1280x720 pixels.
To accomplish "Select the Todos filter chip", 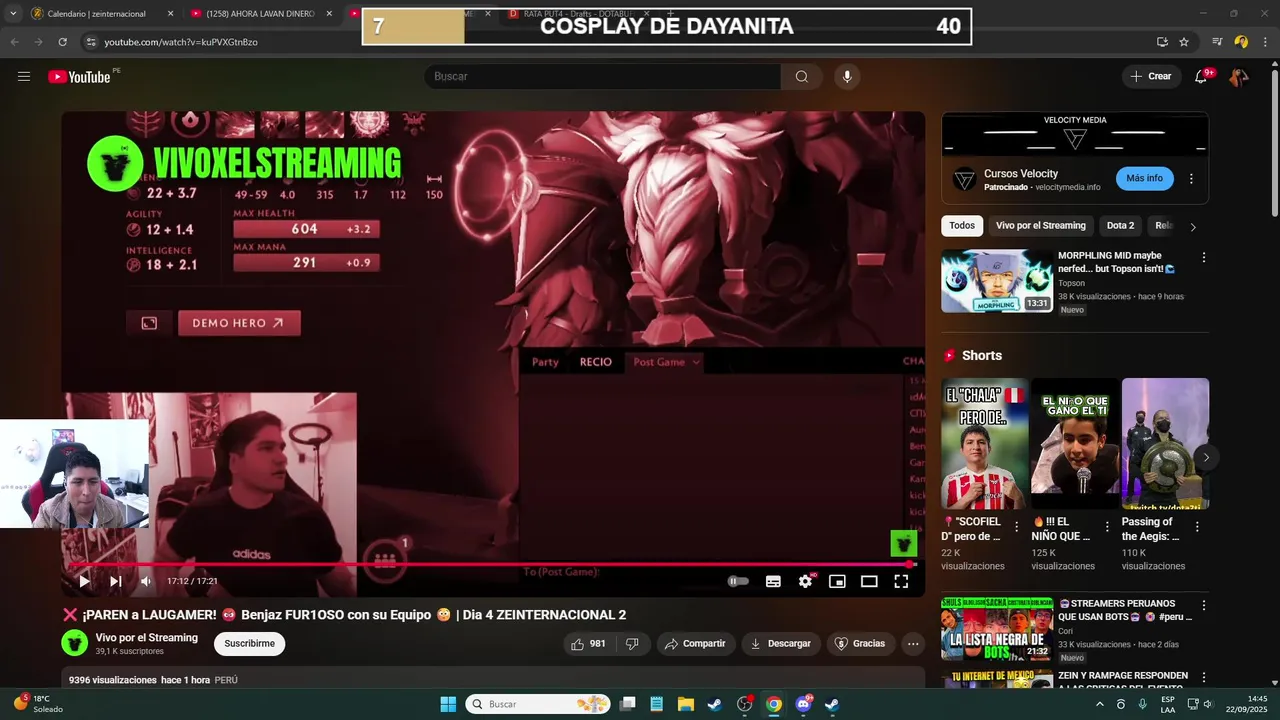I will point(962,226).
